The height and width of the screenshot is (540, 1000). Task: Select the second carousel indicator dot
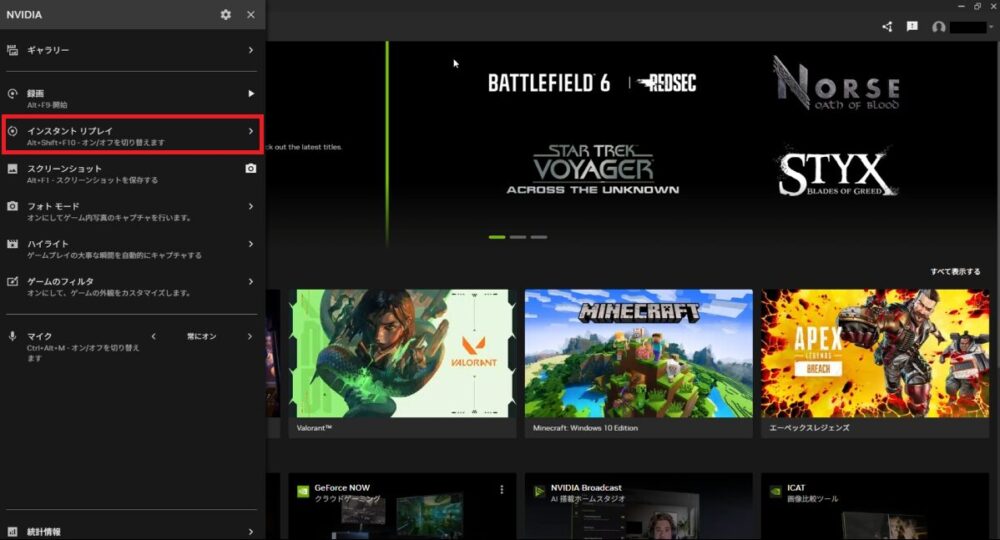pyautogui.click(x=518, y=237)
